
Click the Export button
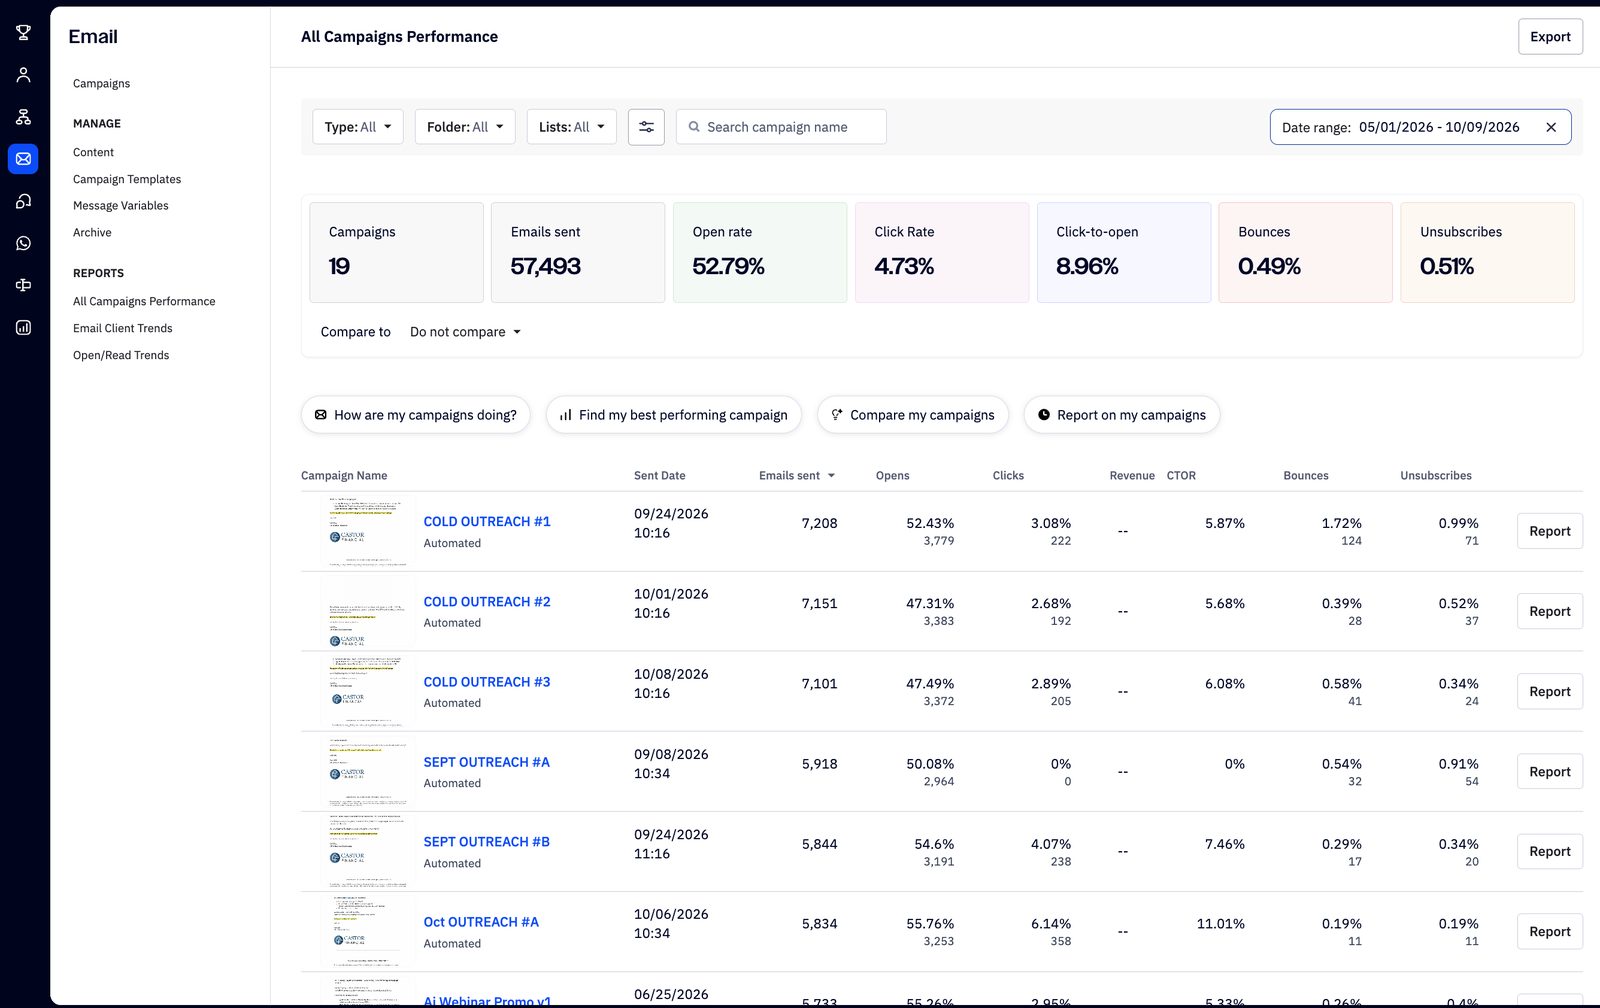pyautogui.click(x=1550, y=37)
